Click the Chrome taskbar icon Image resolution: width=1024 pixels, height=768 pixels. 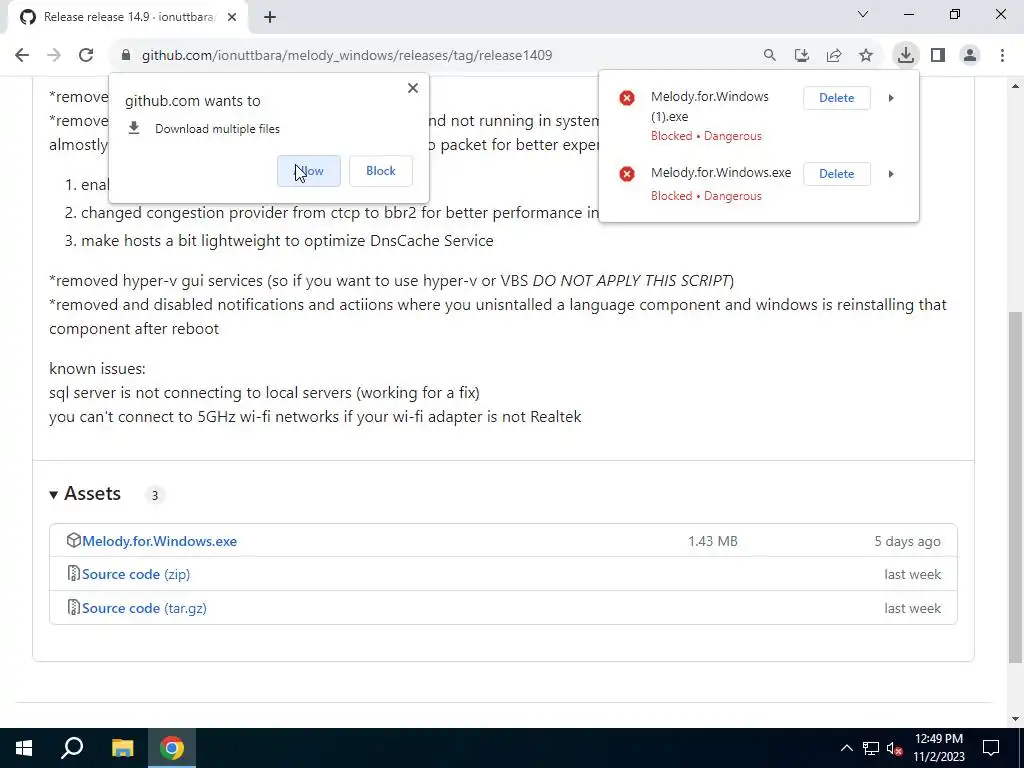pos(172,748)
